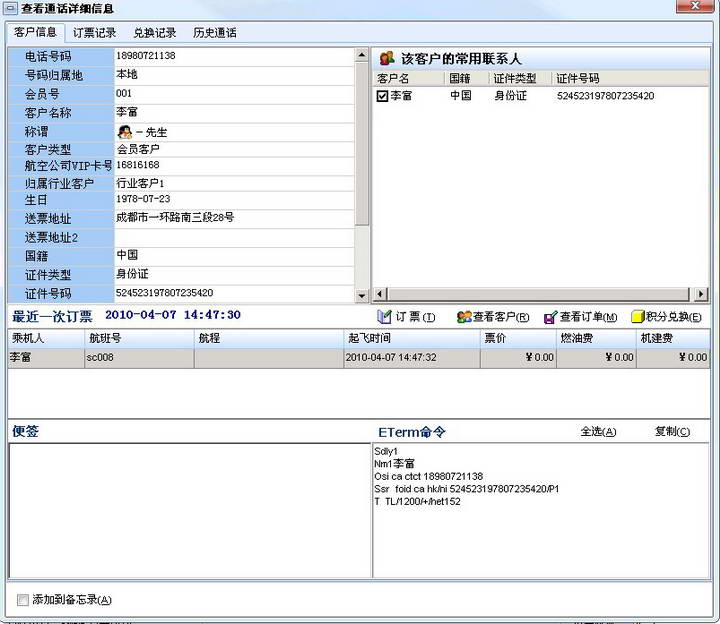This screenshot has height=624, width=720.
Task: Switch to the 订票记录 tab
Action: pos(95,33)
